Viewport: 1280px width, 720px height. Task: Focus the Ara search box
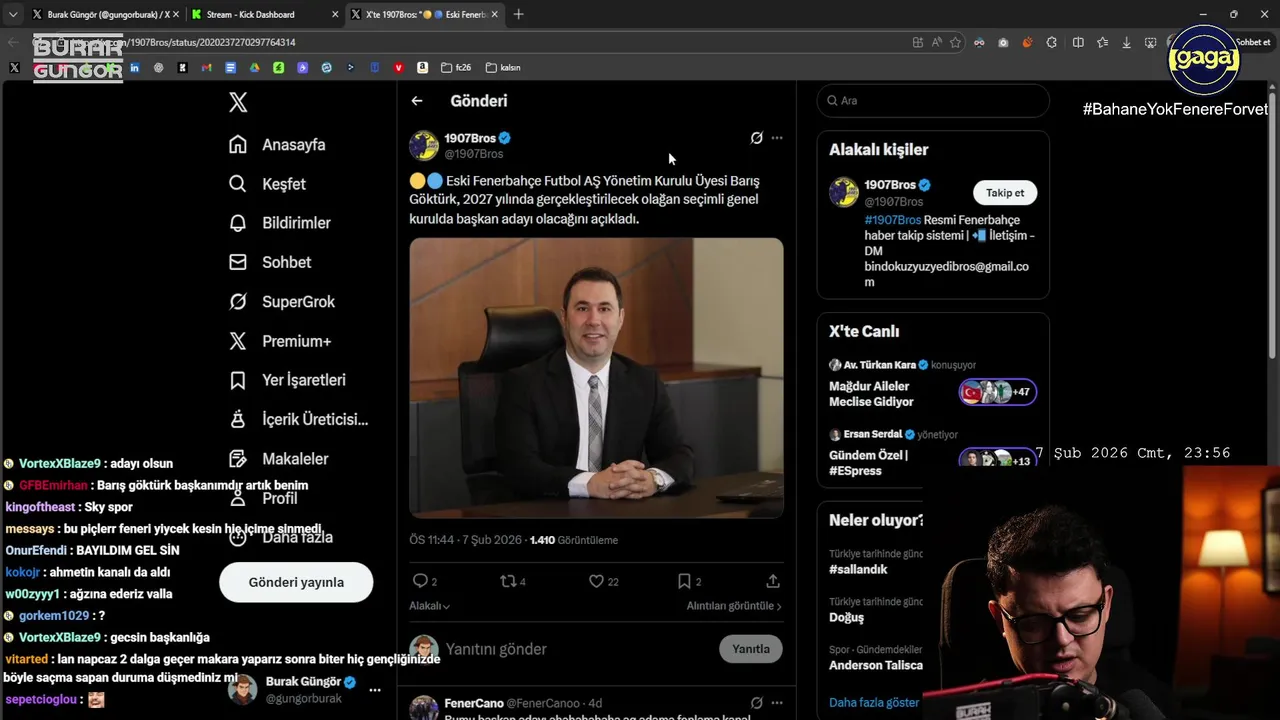[933, 101]
